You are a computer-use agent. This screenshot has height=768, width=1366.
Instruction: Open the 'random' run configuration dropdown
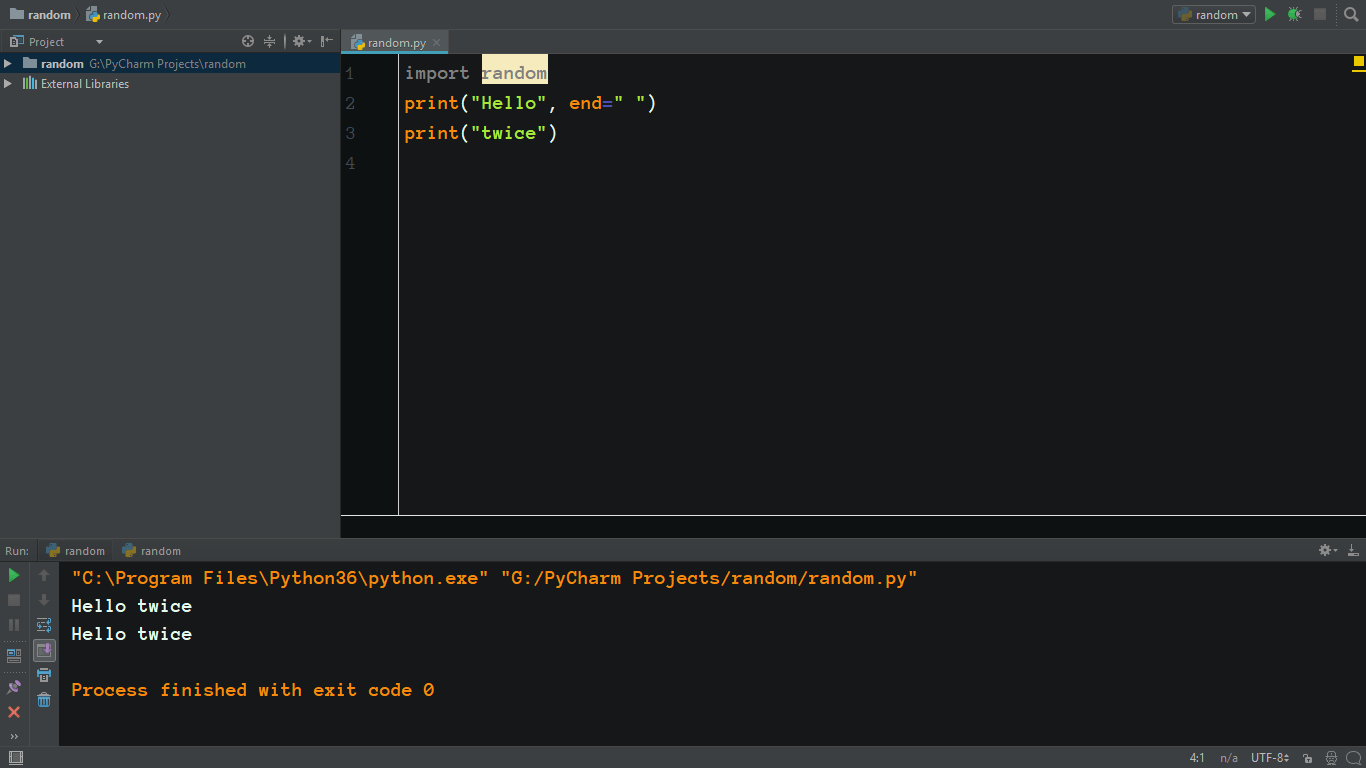1213,14
